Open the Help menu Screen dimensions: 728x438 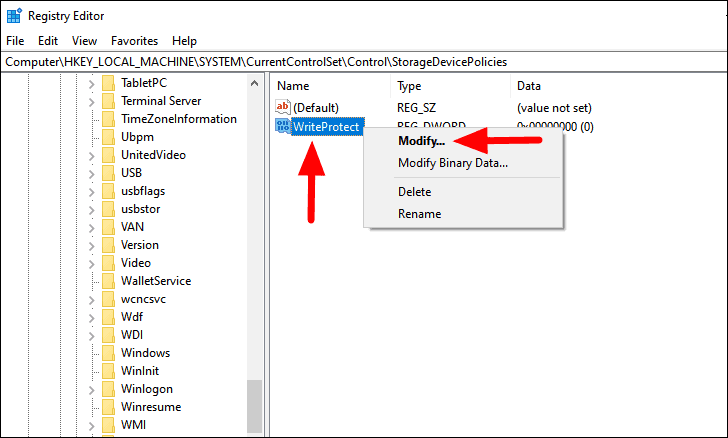point(184,41)
